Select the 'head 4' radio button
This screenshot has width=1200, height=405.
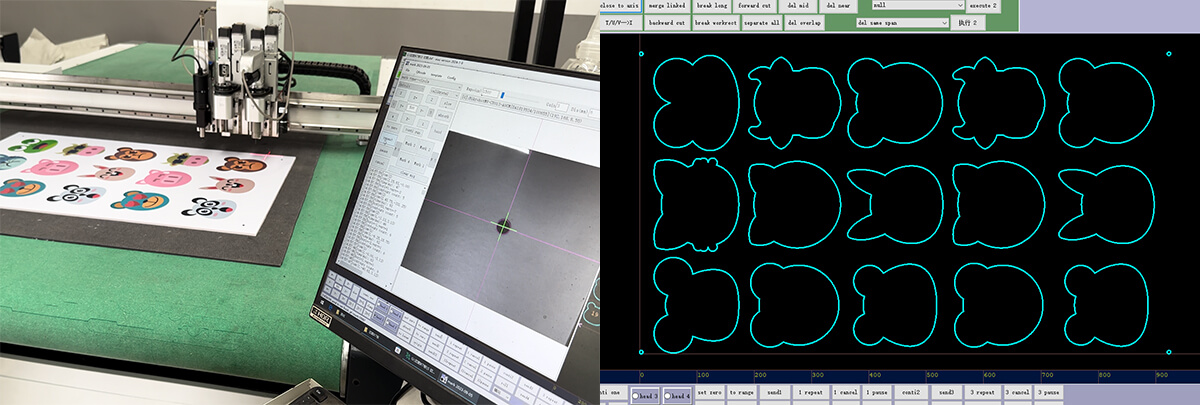pos(676,395)
